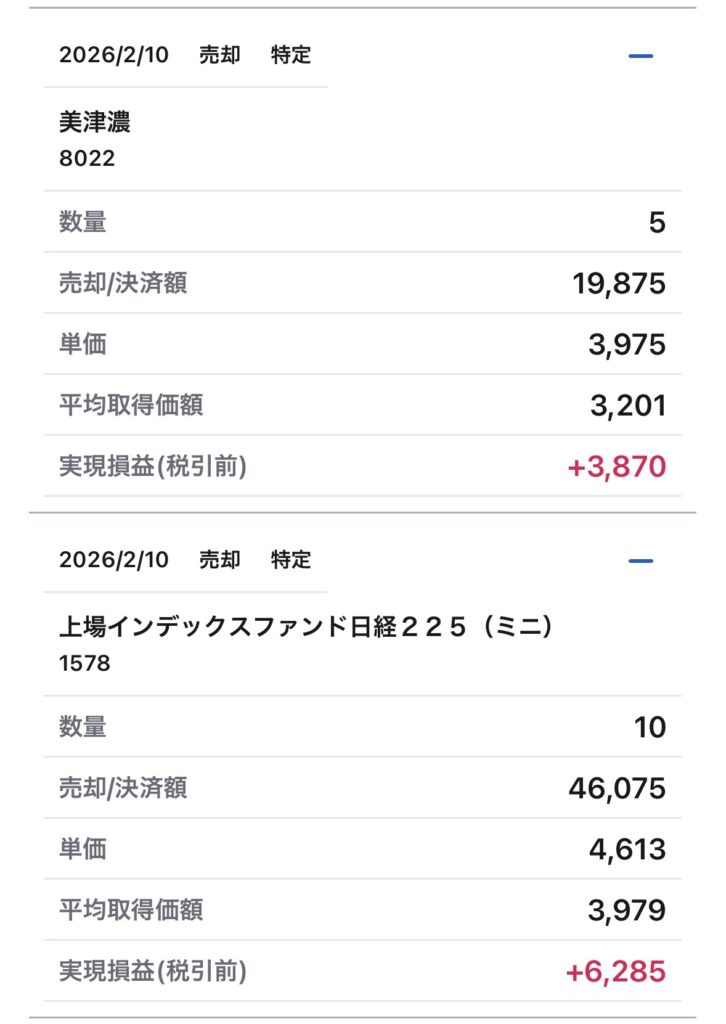Select the +6,285 realized profit value
Image resolution: width=726 pixels, height=1024 pixels.
[x=616, y=971]
